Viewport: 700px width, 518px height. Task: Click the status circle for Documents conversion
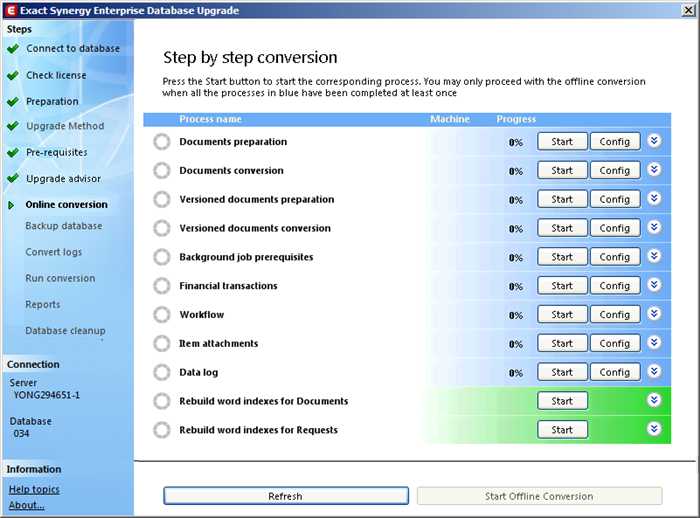coord(162,171)
